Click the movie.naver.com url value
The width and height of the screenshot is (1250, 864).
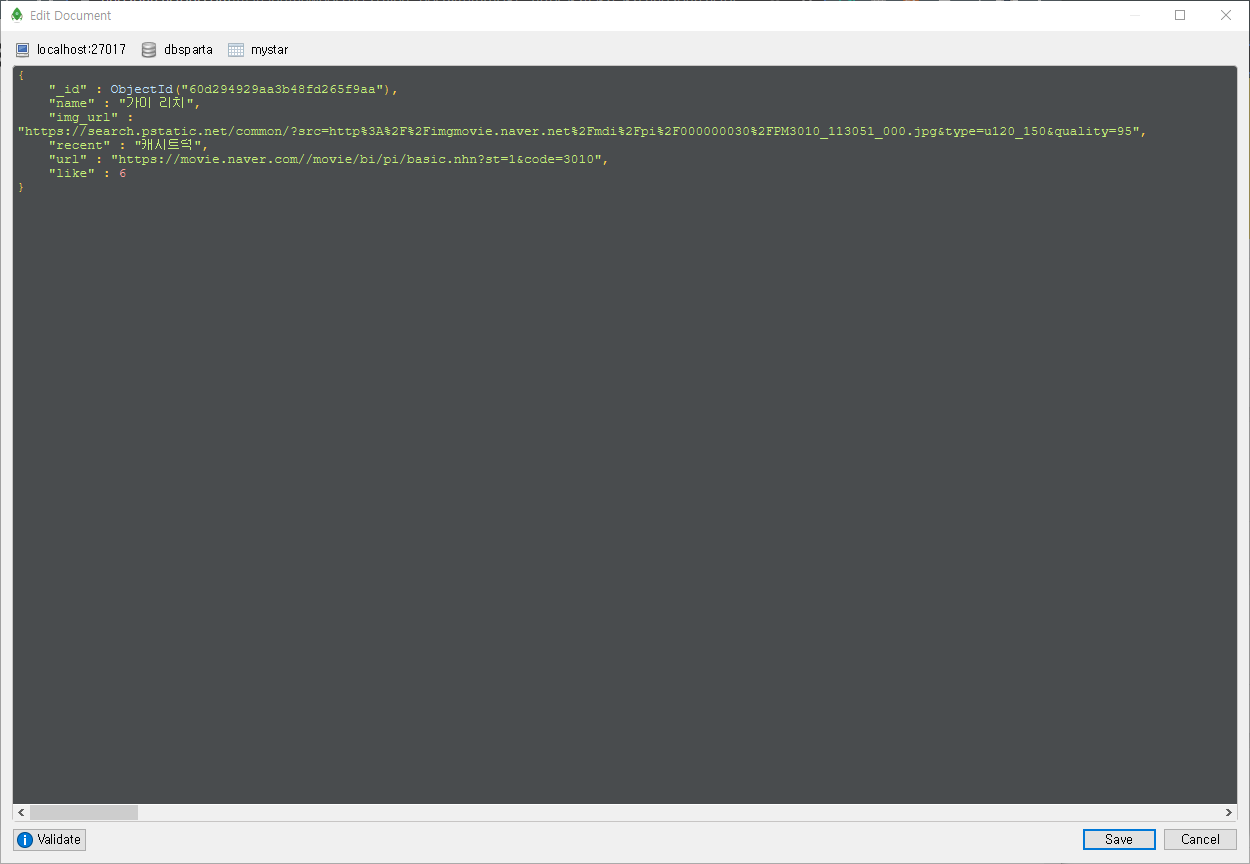point(357,159)
